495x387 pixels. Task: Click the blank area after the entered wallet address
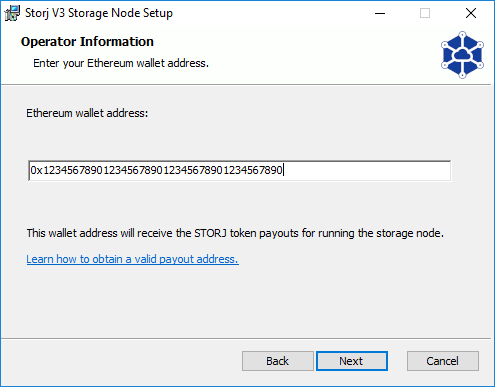click(x=367, y=171)
